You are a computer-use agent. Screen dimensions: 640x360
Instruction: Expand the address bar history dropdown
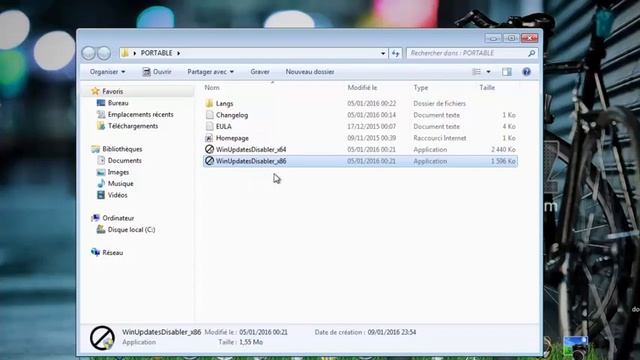tap(383, 53)
